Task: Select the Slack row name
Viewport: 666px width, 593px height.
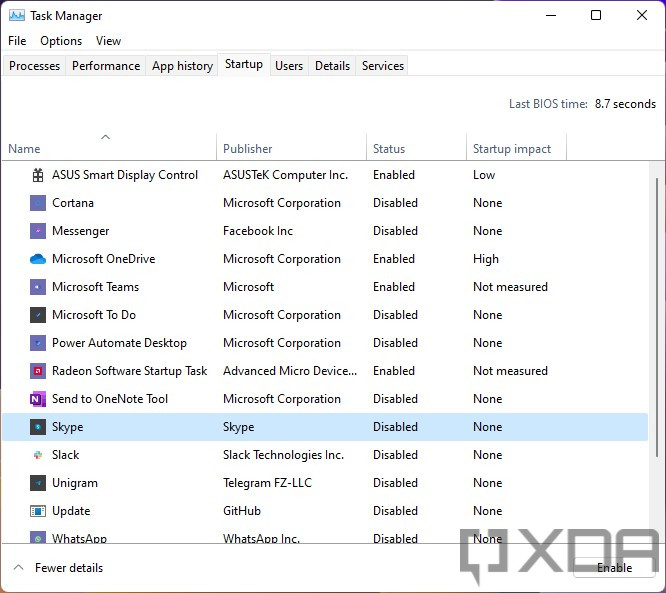Action: coord(65,455)
